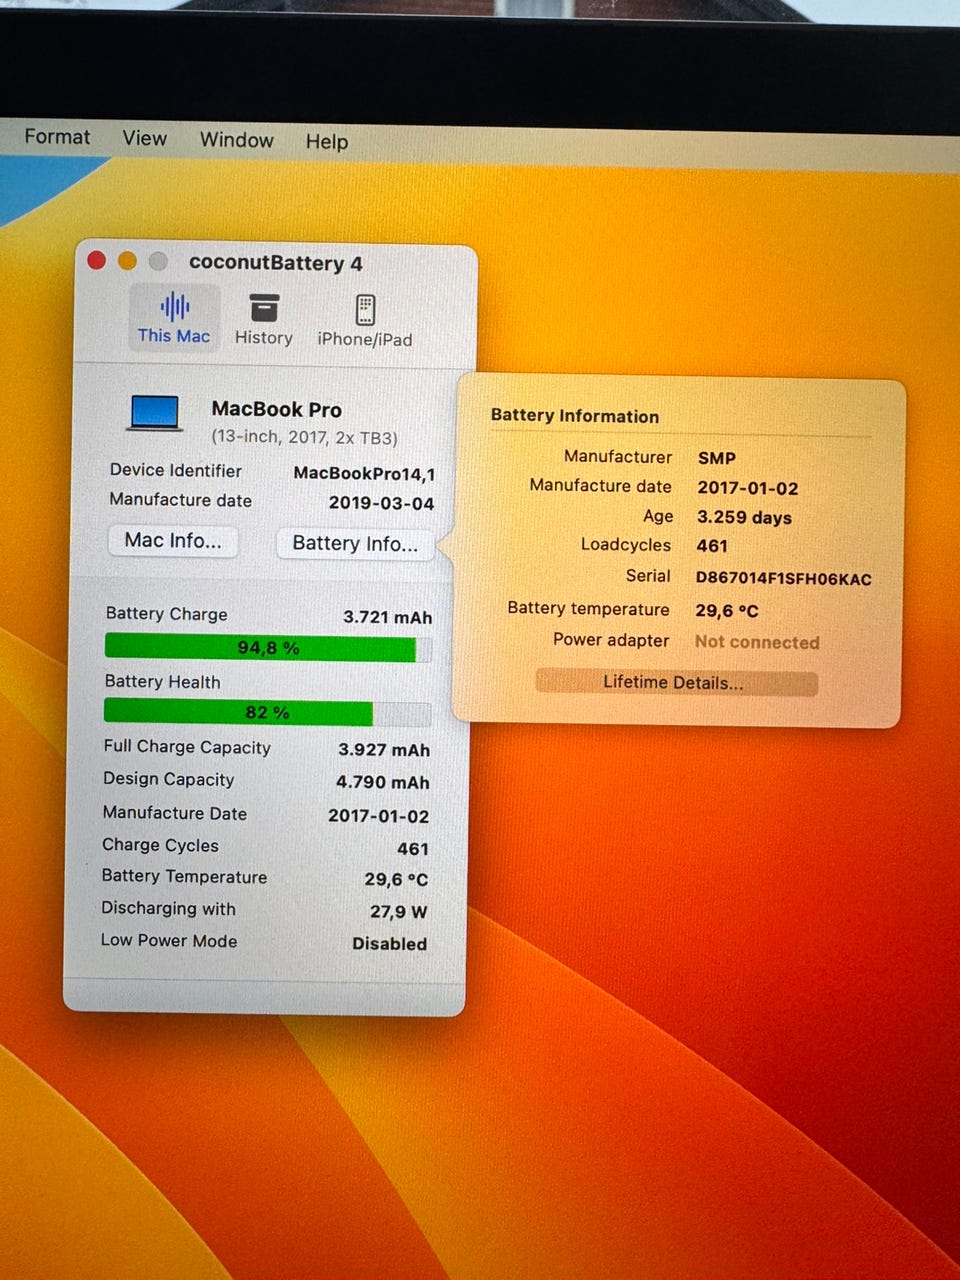Viewport: 960px width, 1280px height.
Task: Open the Window menu
Action: (x=236, y=140)
